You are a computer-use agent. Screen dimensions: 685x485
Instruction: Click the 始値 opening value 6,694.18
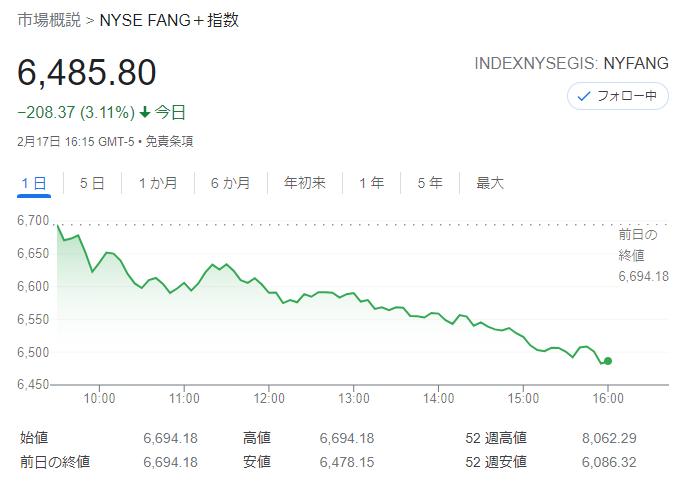[x=171, y=438]
